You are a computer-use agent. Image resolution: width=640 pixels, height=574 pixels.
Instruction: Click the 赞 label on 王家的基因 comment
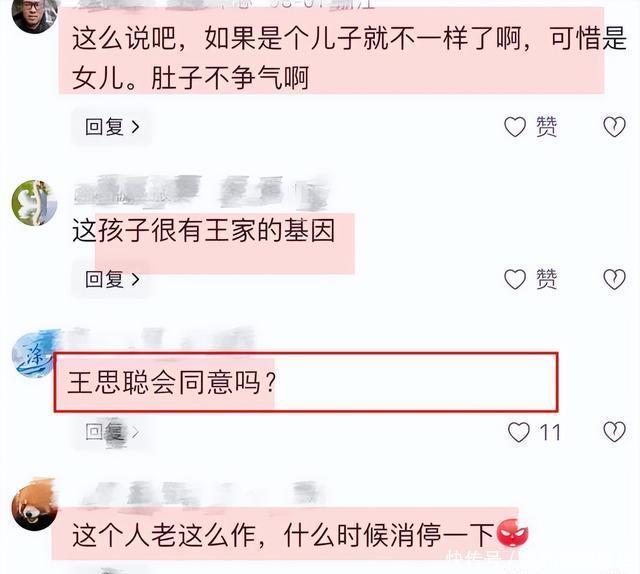547,280
